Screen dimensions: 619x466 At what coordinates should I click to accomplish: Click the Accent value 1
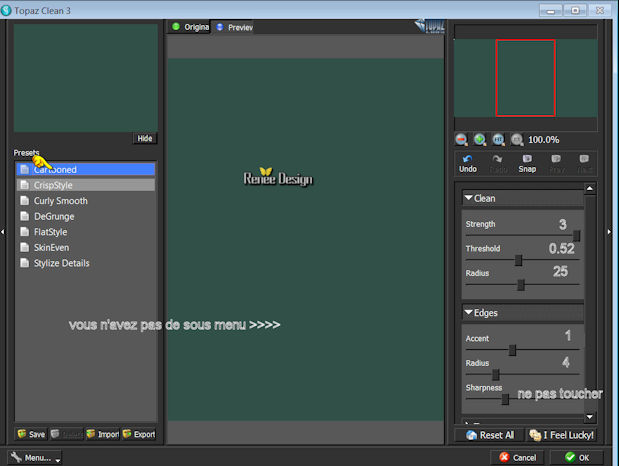[x=568, y=335]
